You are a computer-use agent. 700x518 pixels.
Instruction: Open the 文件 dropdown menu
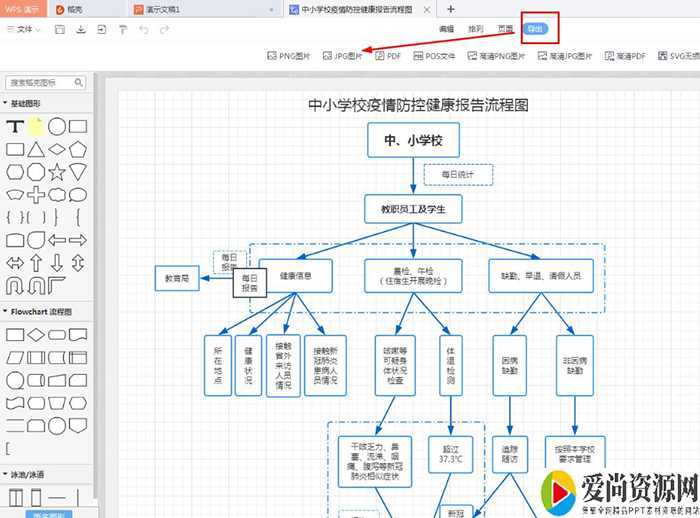(24, 30)
